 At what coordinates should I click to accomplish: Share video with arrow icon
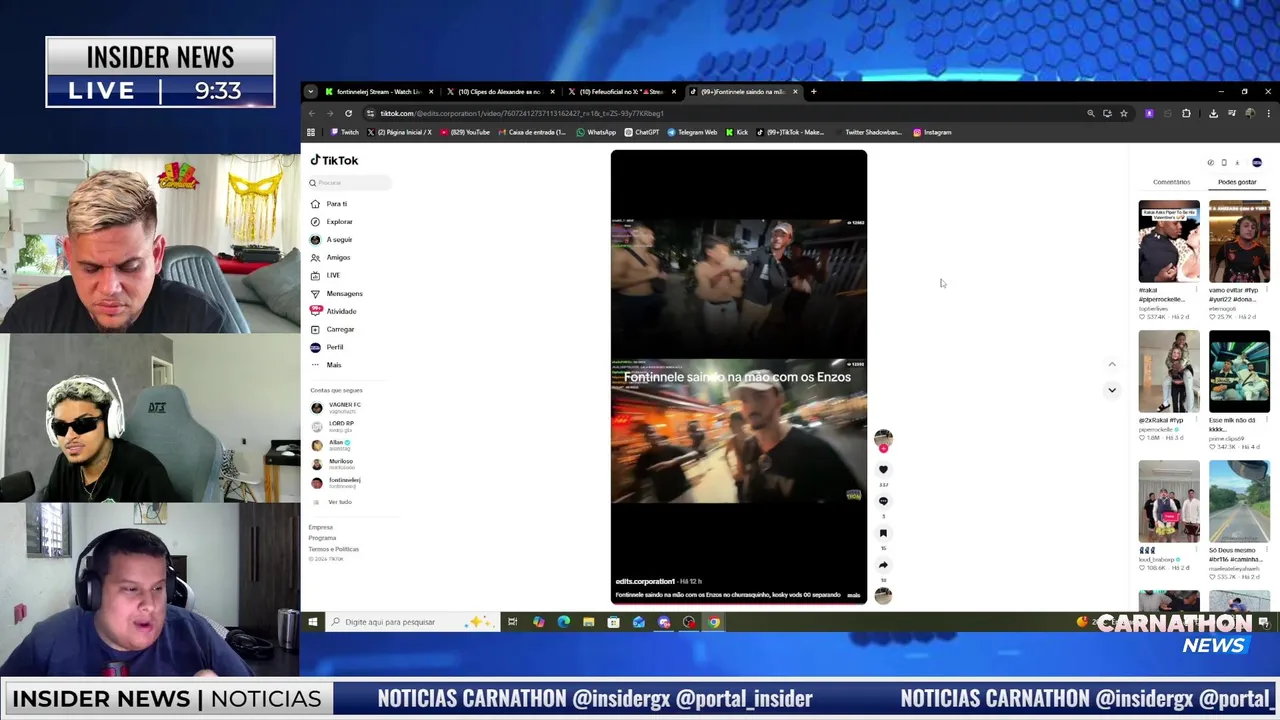pos(883,565)
